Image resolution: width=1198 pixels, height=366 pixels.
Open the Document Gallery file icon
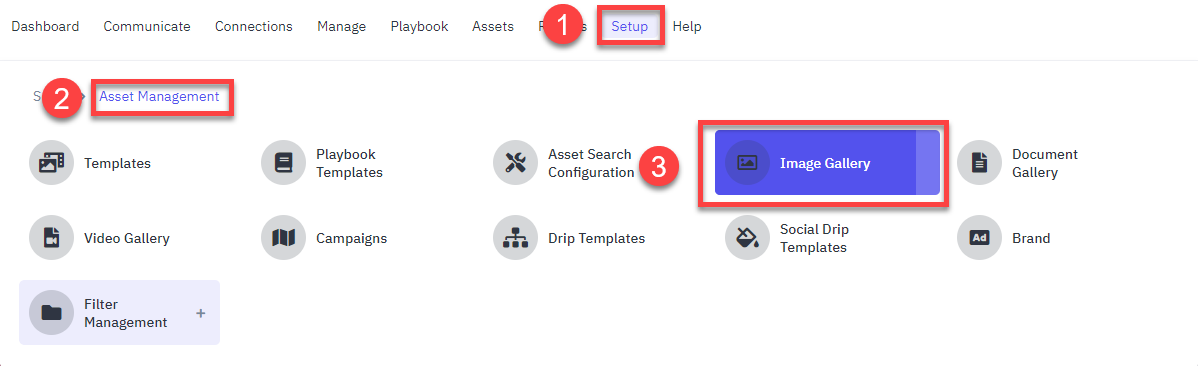pos(979,163)
